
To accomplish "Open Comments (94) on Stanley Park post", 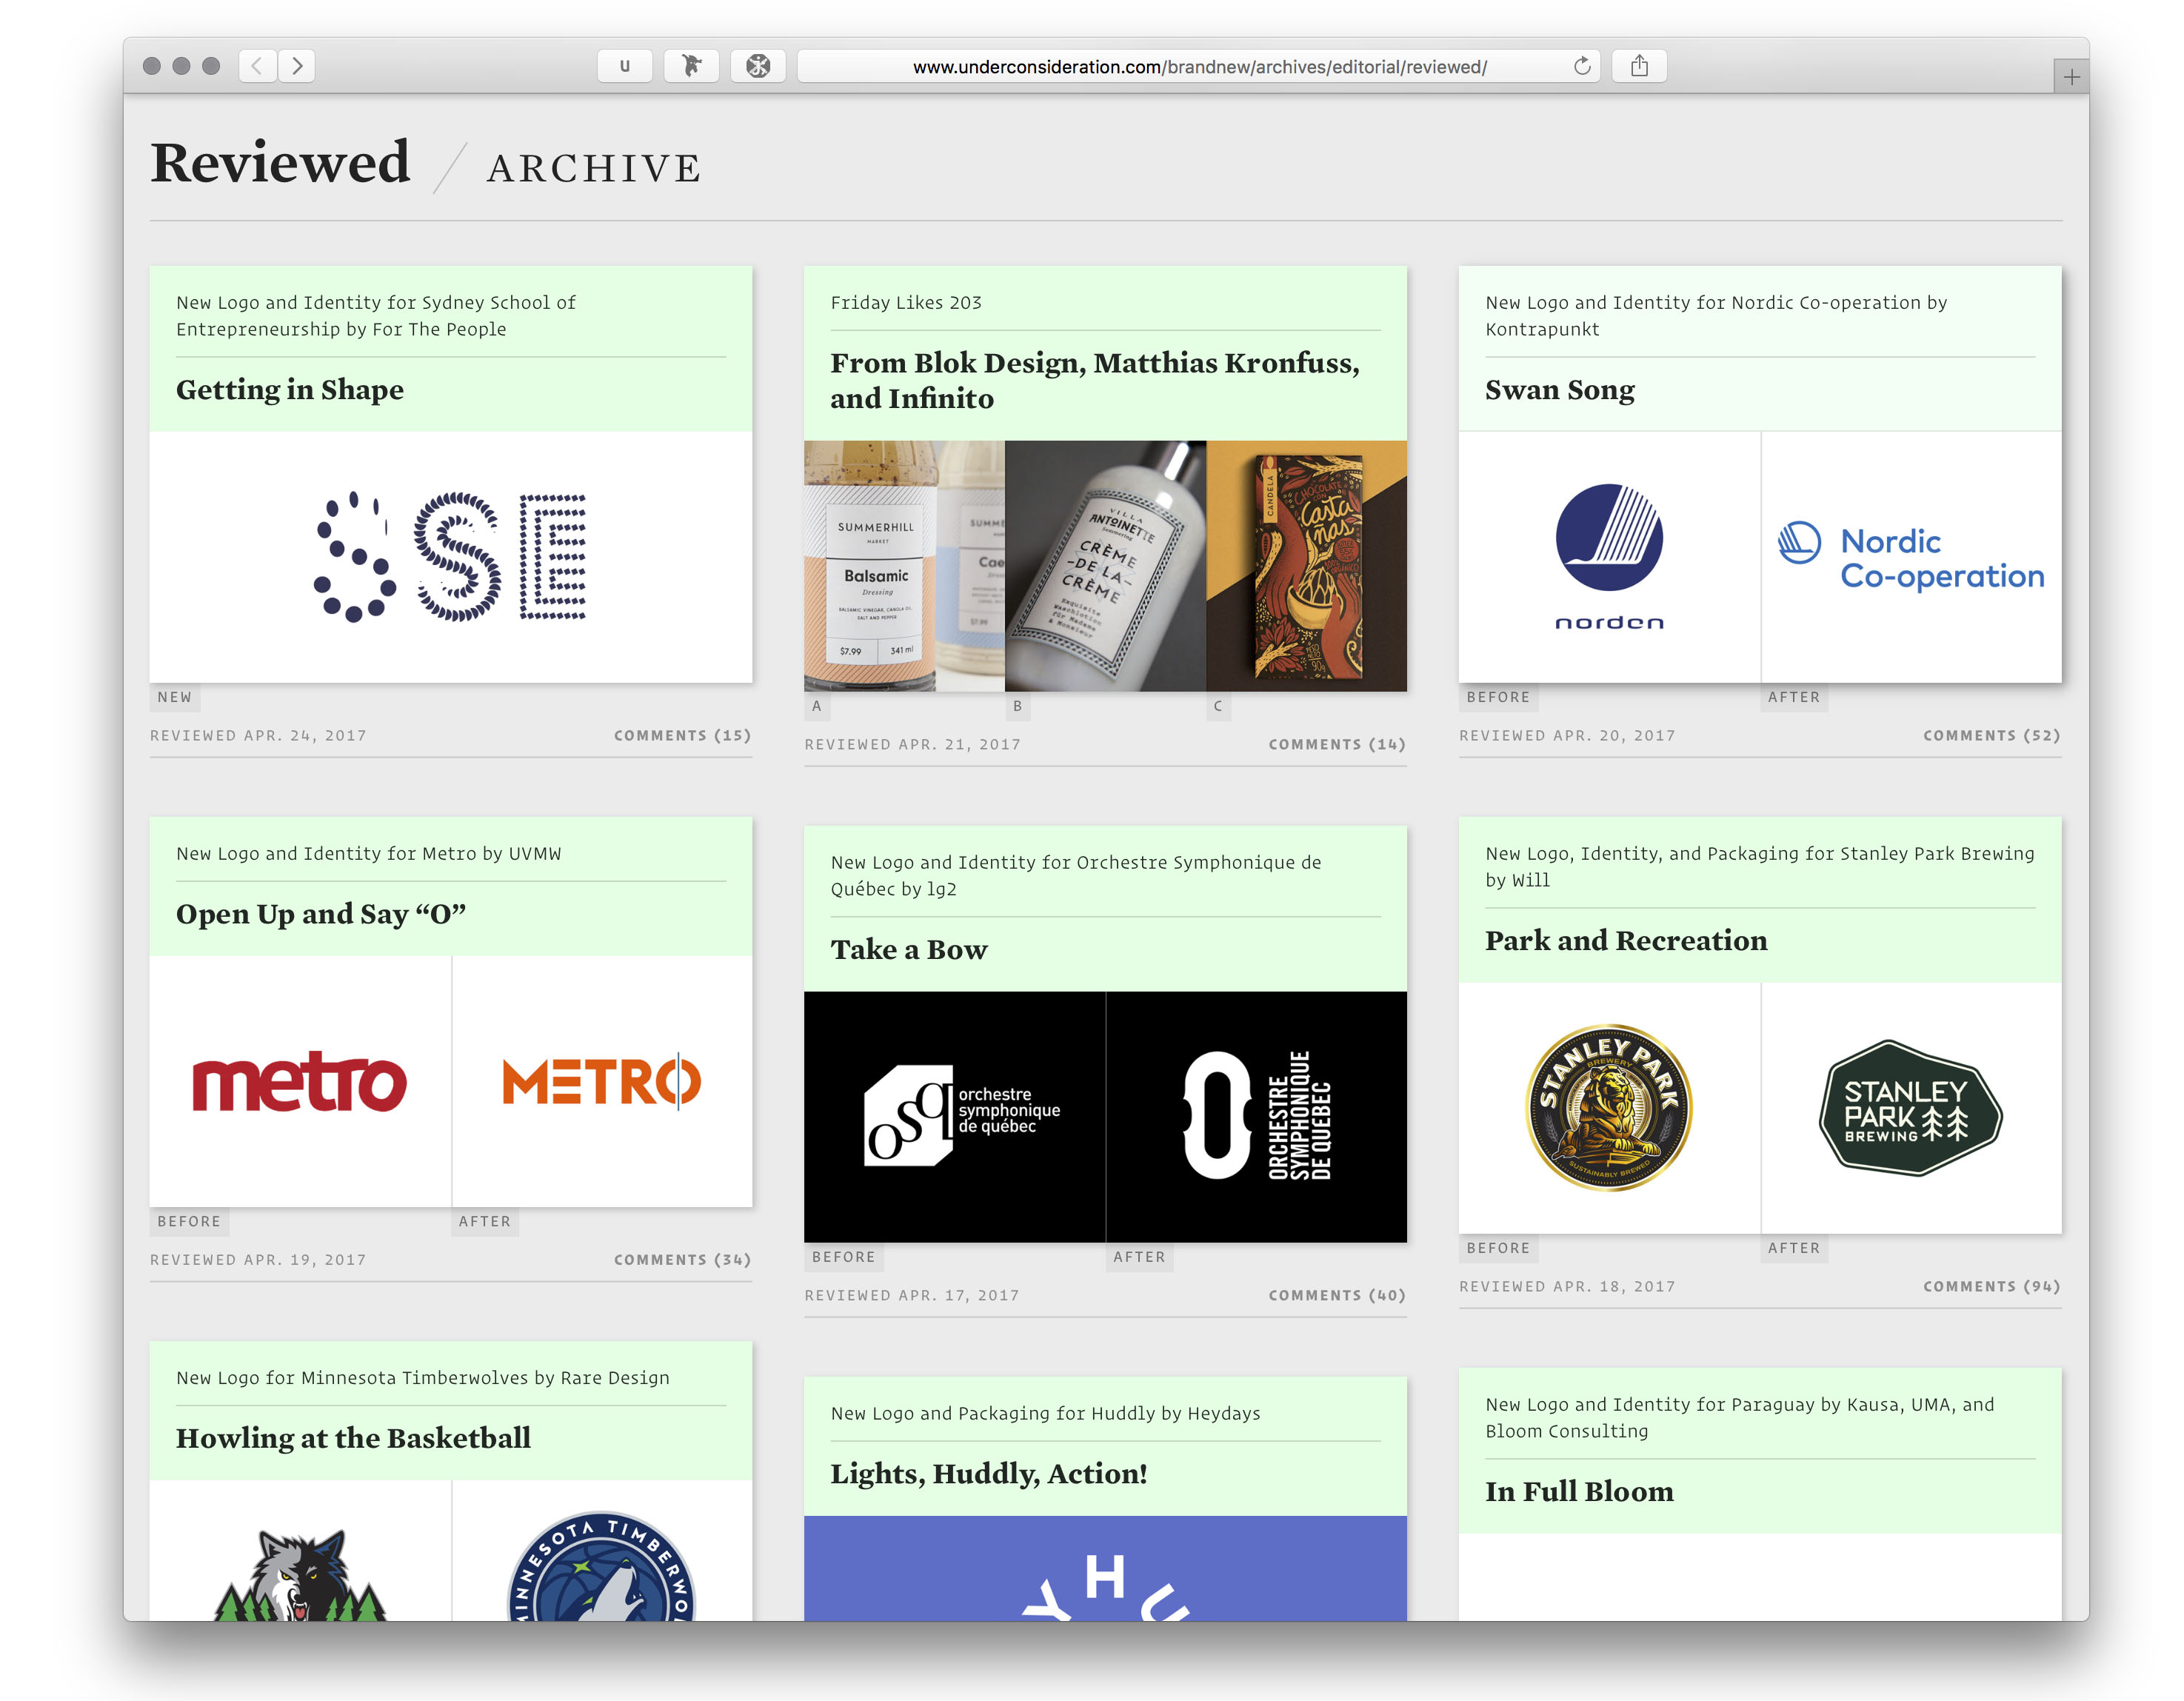I will point(1991,1286).
